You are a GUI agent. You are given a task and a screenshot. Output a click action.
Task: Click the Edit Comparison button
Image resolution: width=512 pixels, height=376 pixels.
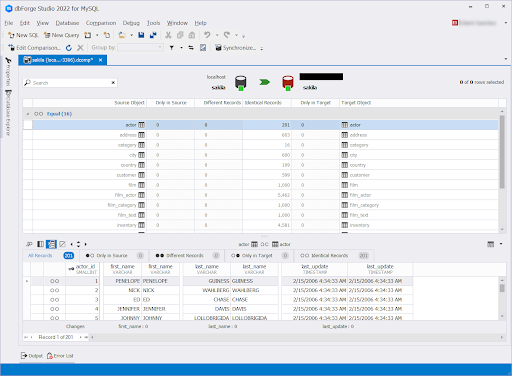click(x=34, y=48)
